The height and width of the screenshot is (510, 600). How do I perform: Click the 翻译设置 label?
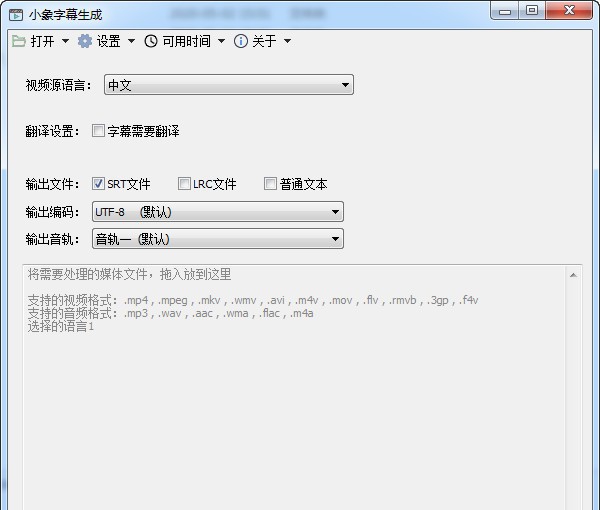[52, 131]
